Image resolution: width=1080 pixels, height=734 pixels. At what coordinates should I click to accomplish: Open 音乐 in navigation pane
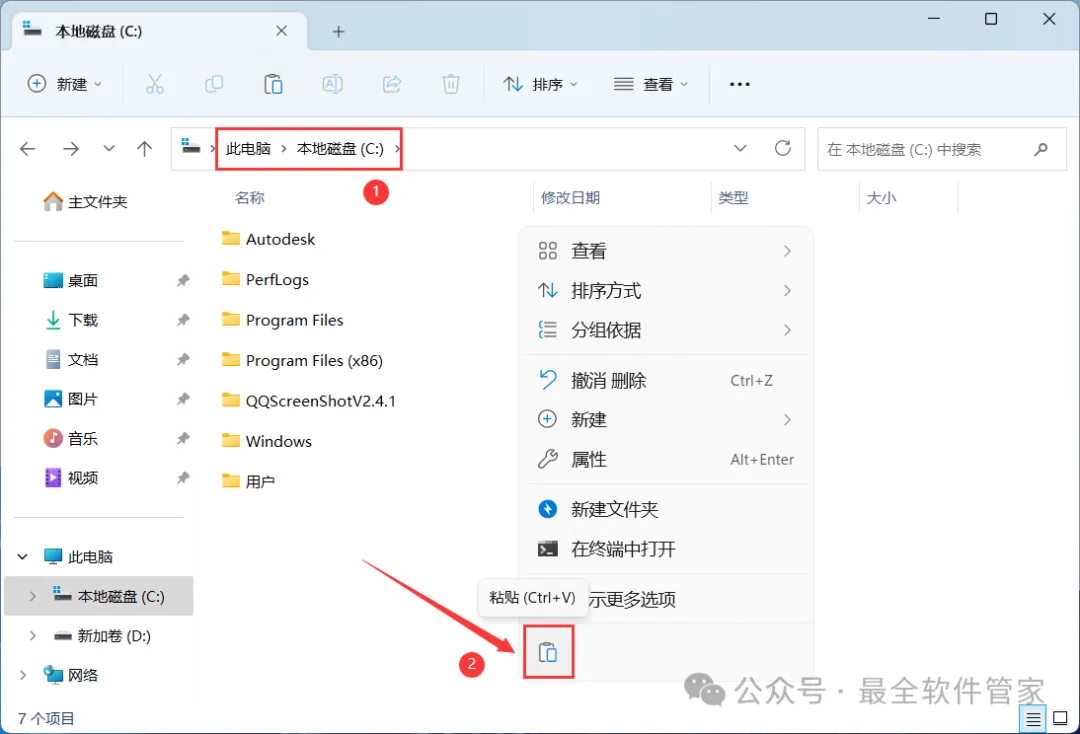(x=71, y=439)
